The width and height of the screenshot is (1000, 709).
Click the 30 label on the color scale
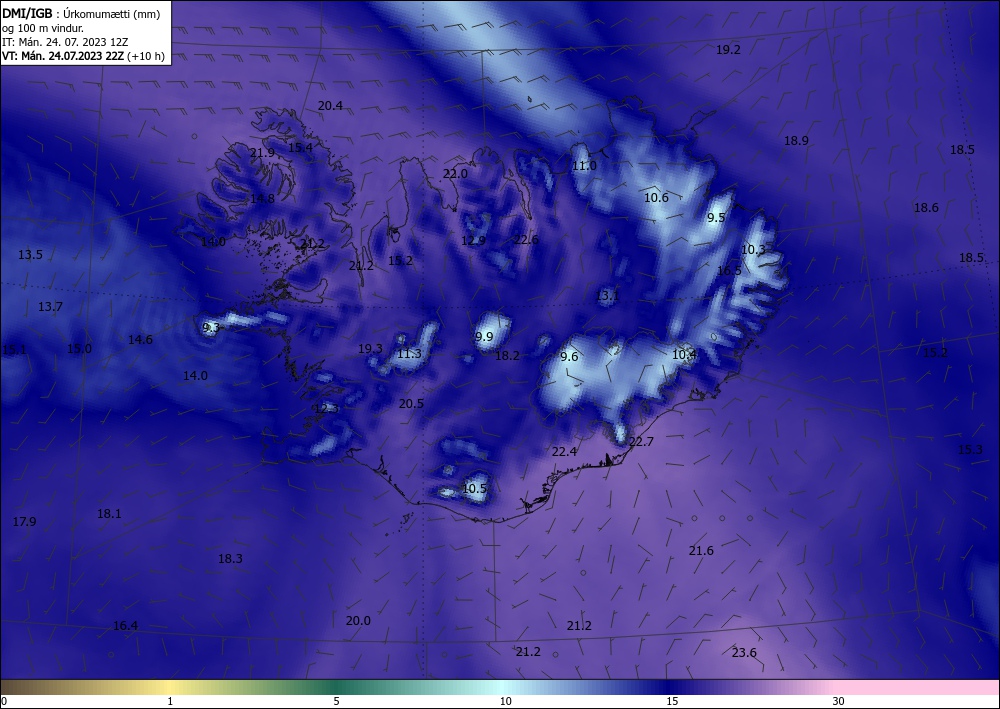coord(838,702)
